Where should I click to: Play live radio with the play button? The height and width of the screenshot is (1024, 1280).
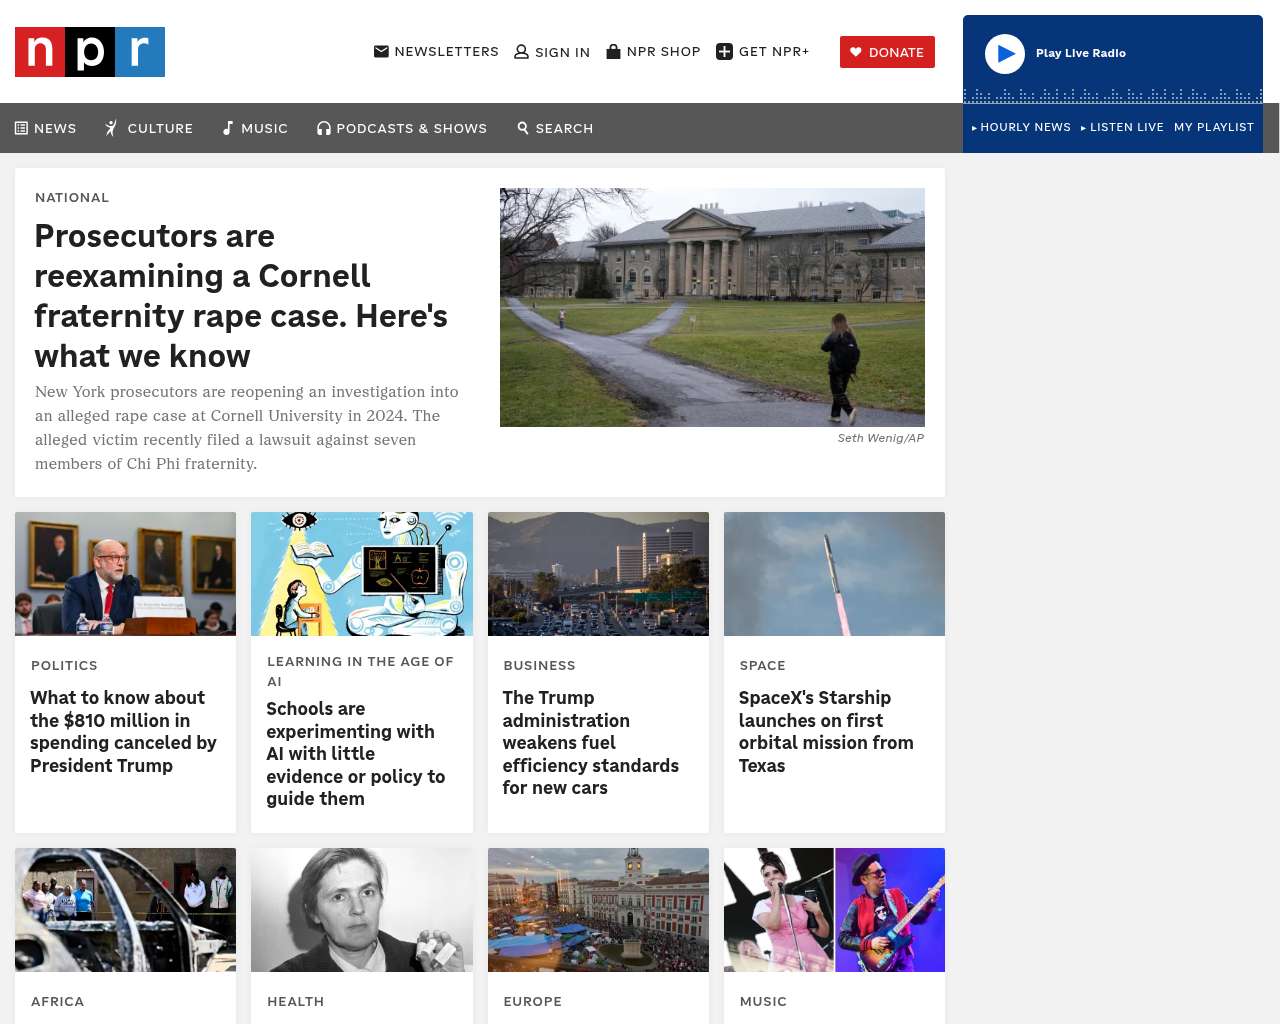click(1005, 54)
